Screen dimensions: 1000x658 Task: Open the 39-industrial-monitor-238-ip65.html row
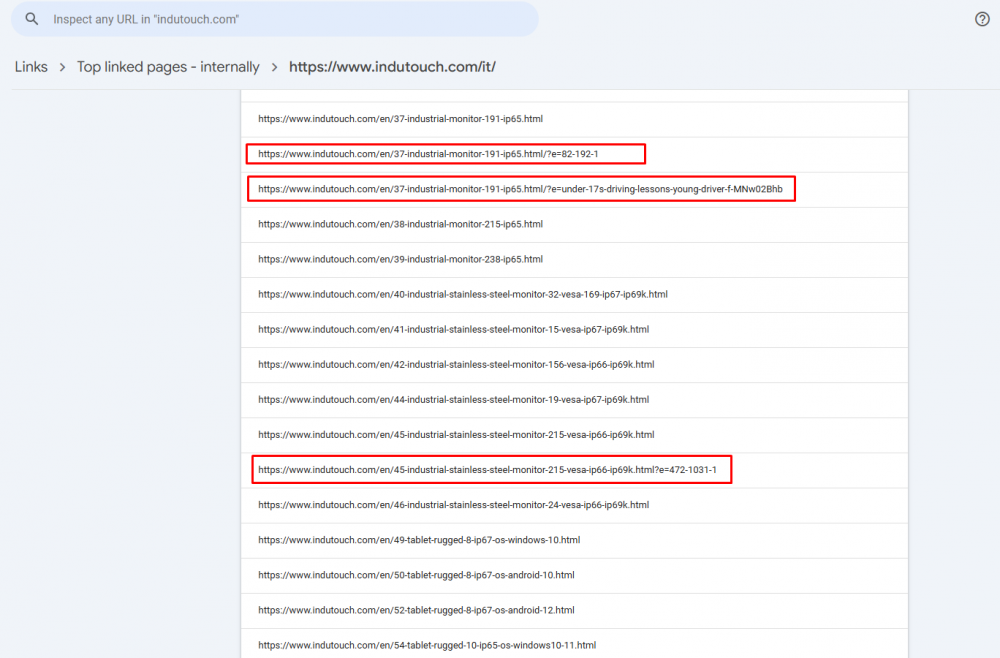coord(575,260)
